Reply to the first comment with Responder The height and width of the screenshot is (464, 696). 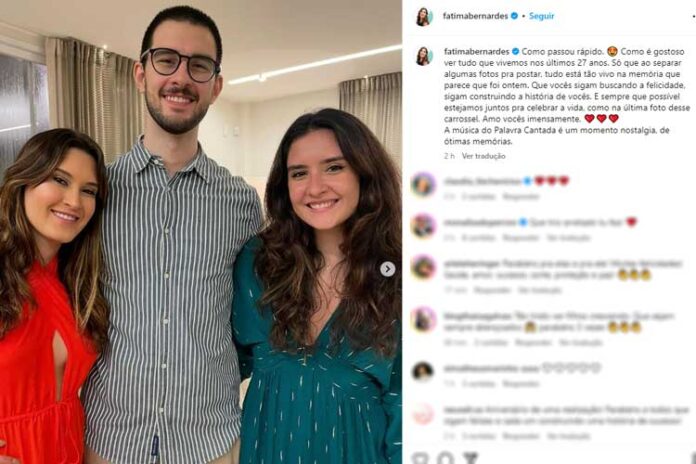pyautogui.click(x=521, y=196)
